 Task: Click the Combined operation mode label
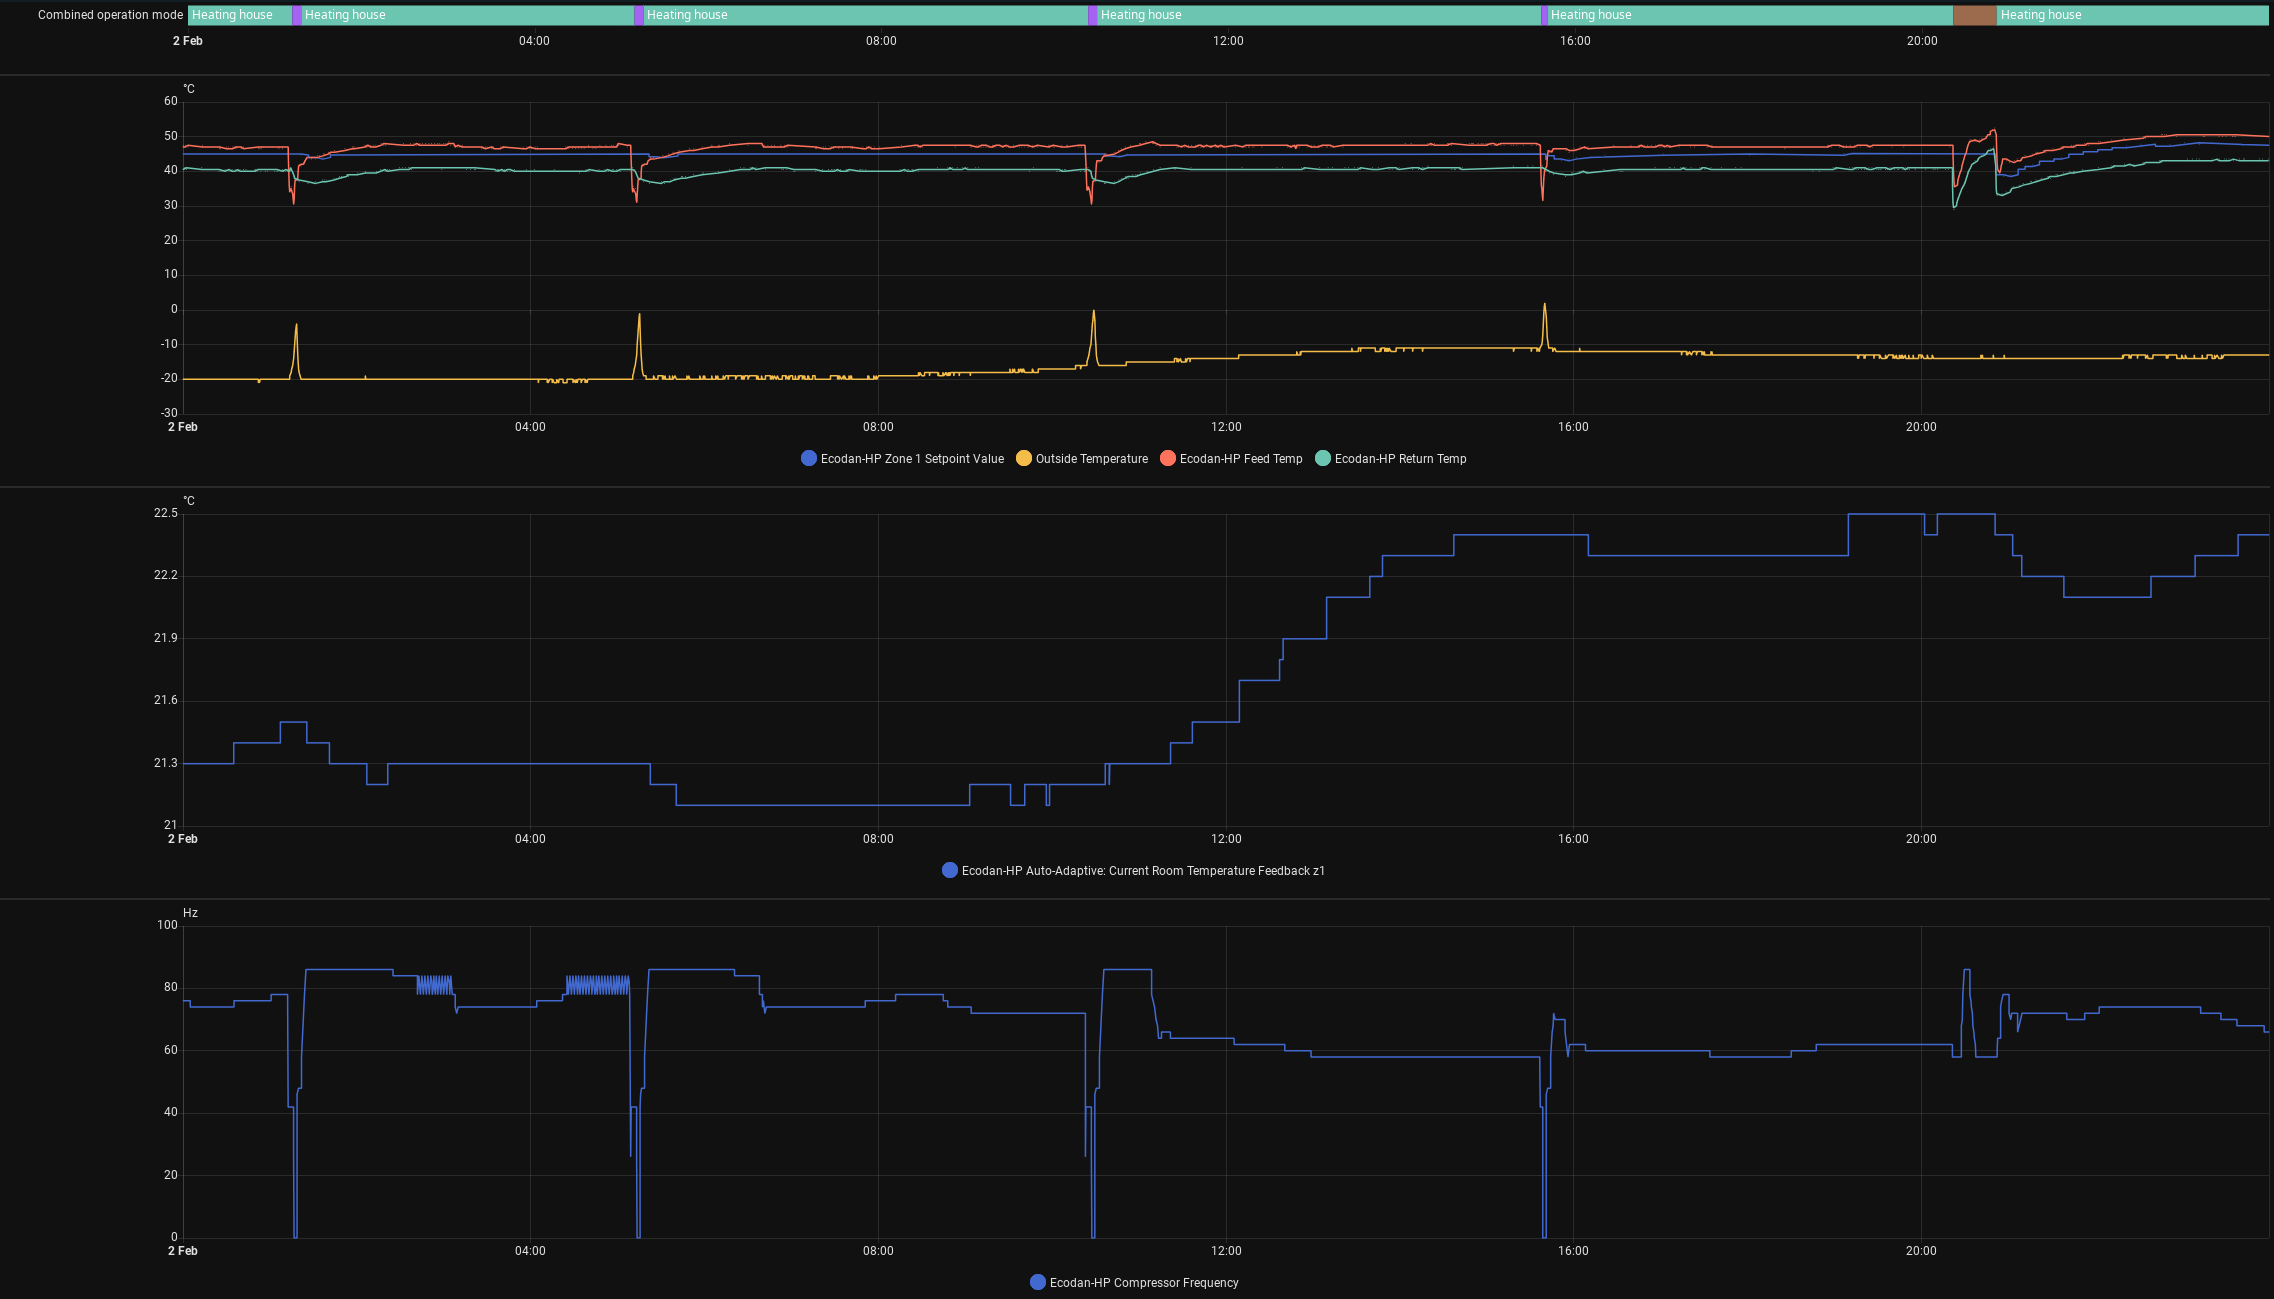(110, 15)
